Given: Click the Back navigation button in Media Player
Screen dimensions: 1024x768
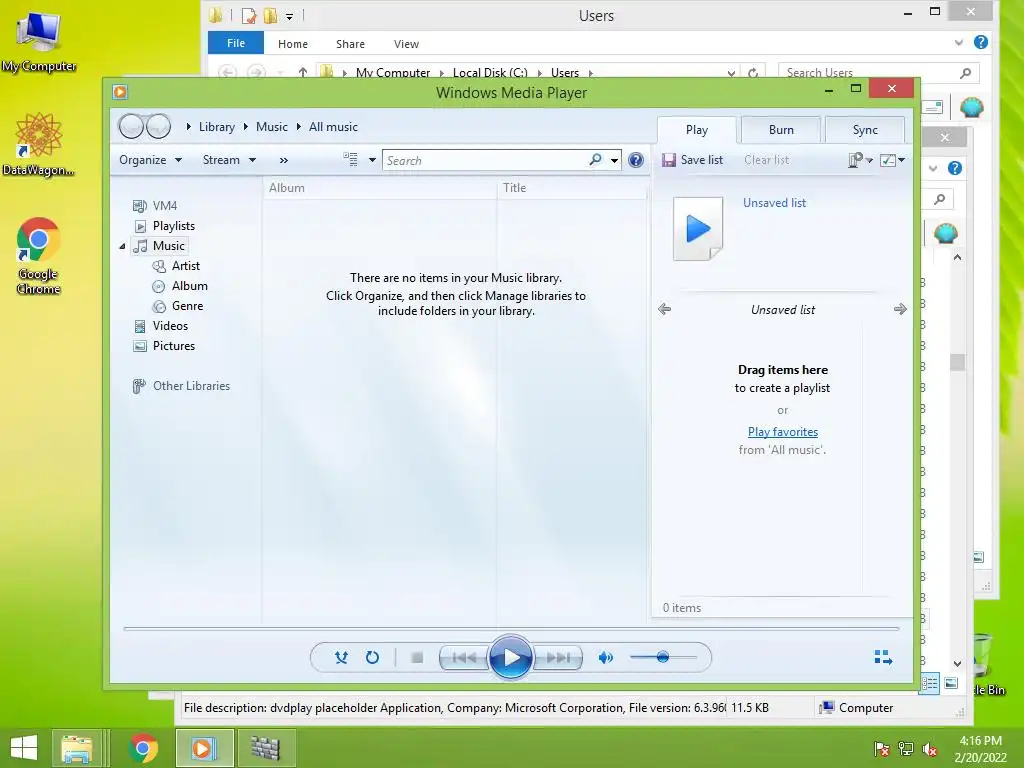Looking at the screenshot, I should pyautogui.click(x=131, y=127).
